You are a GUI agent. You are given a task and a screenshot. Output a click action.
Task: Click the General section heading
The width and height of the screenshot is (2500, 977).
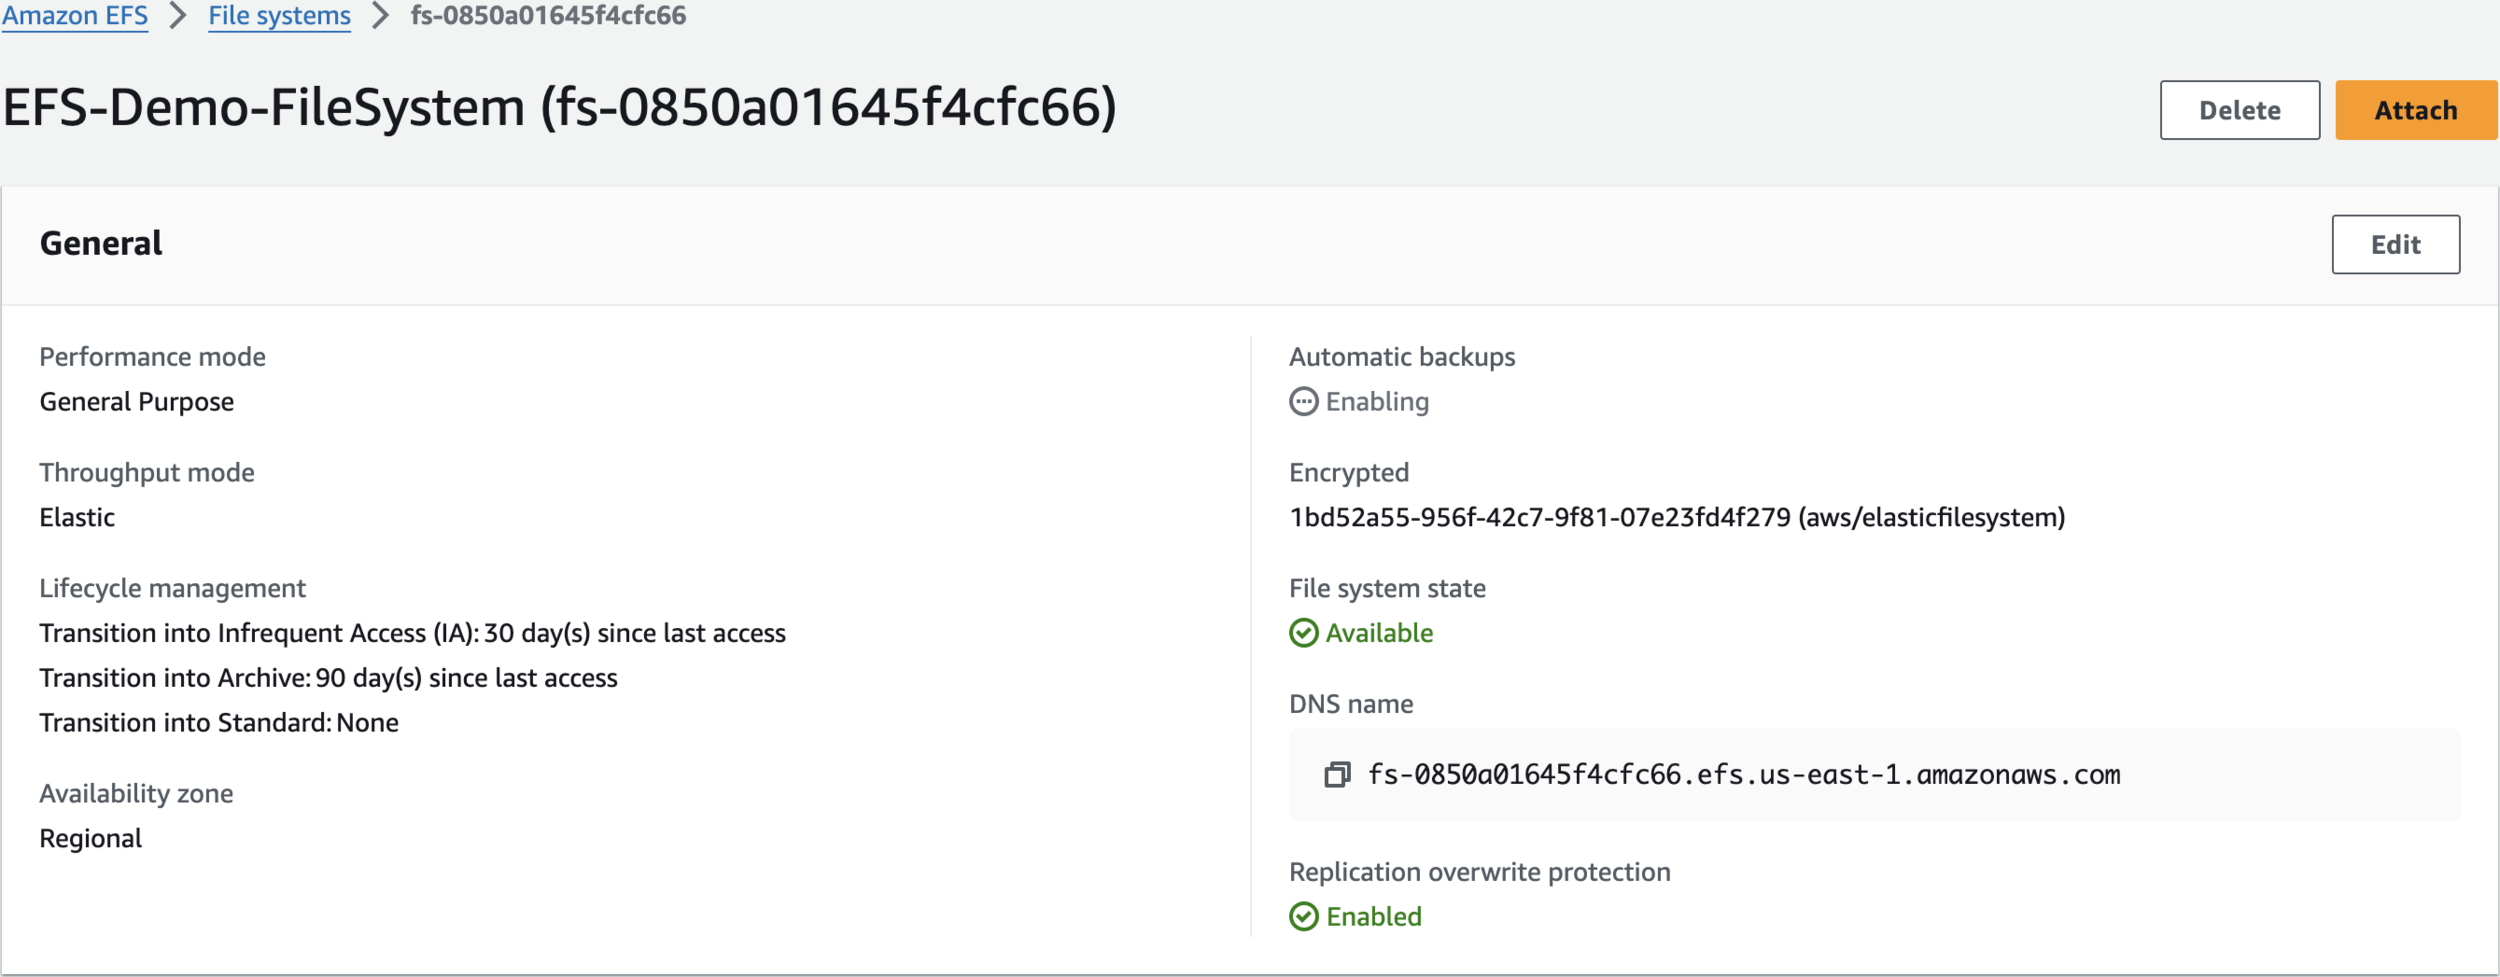click(101, 244)
